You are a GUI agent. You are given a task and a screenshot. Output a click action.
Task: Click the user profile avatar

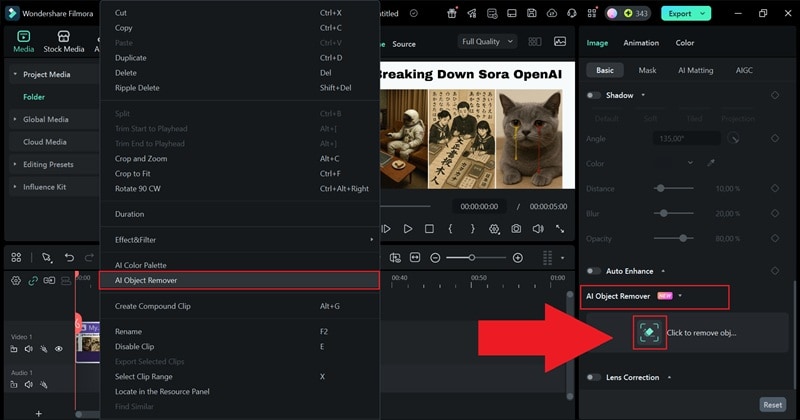(x=612, y=13)
